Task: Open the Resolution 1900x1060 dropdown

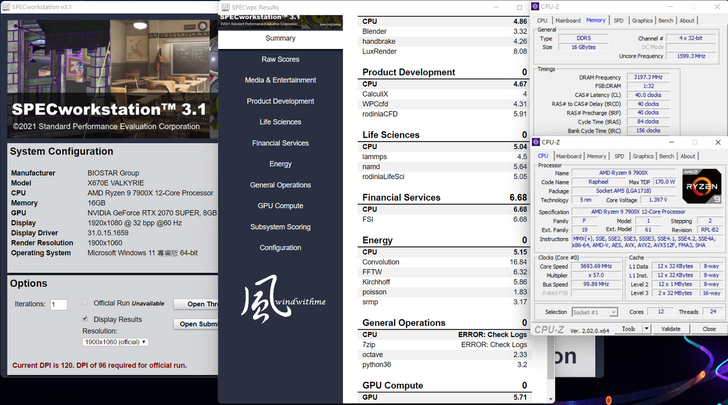Action: (x=115, y=342)
